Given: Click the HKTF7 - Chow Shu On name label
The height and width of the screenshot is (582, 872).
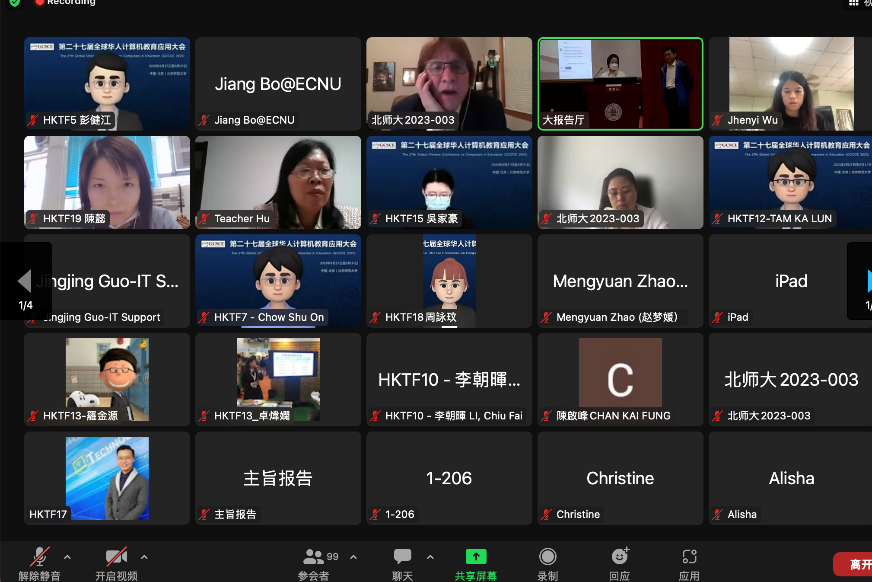Looking at the screenshot, I should pos(269,317).
